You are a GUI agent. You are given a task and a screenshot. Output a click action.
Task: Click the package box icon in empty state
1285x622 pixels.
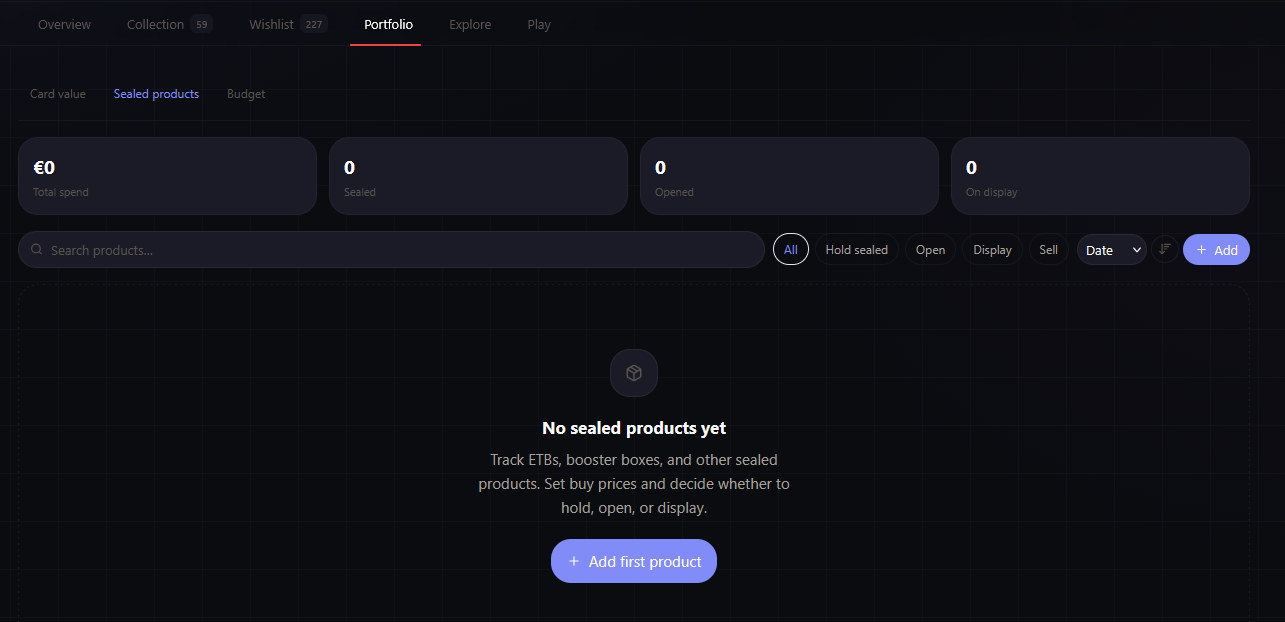coord(634,373)
